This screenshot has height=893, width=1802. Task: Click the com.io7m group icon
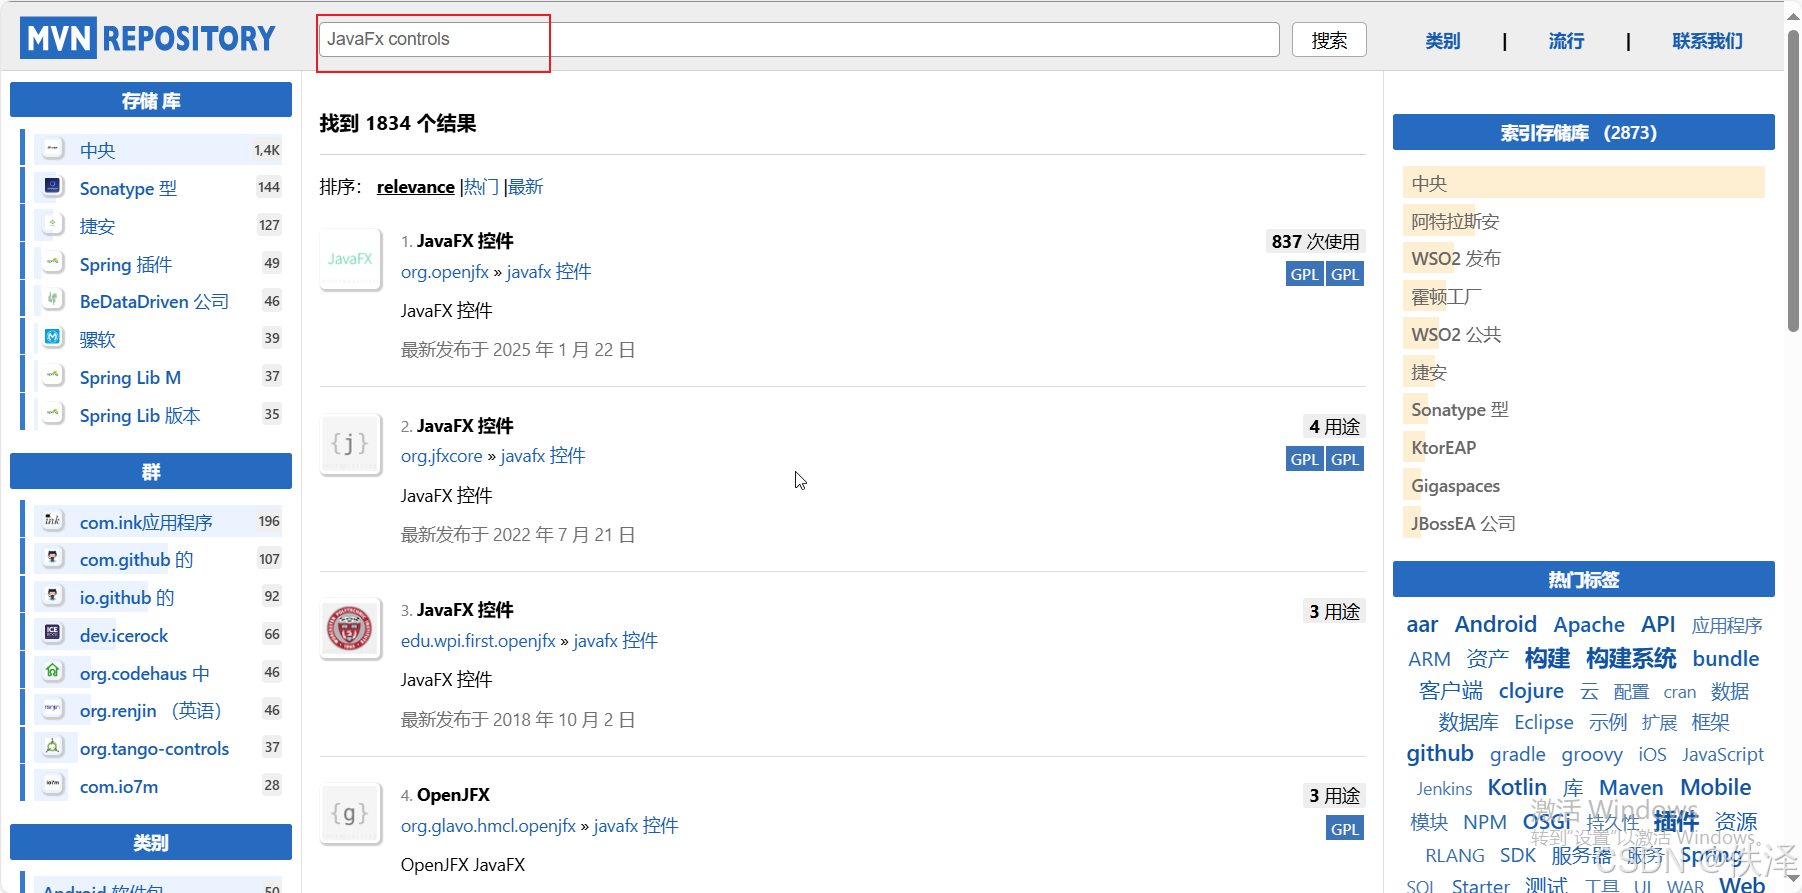click(x=53, y=785)
